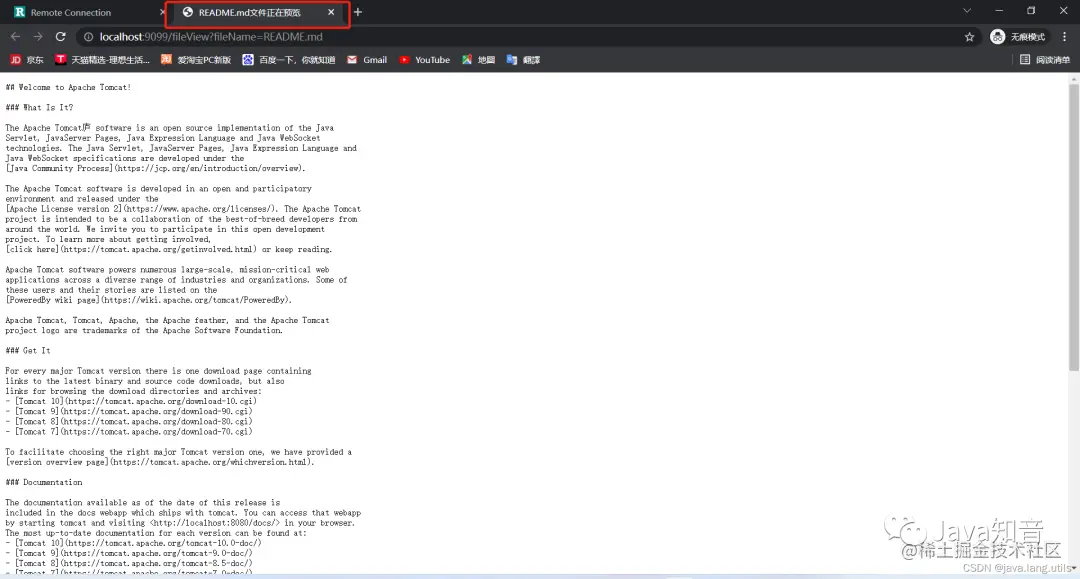The height and width of the screenshot is (579, 1080).
Task: Click the Tomcat 9 download-90.cgi line
Action: [x=129, y=412]
